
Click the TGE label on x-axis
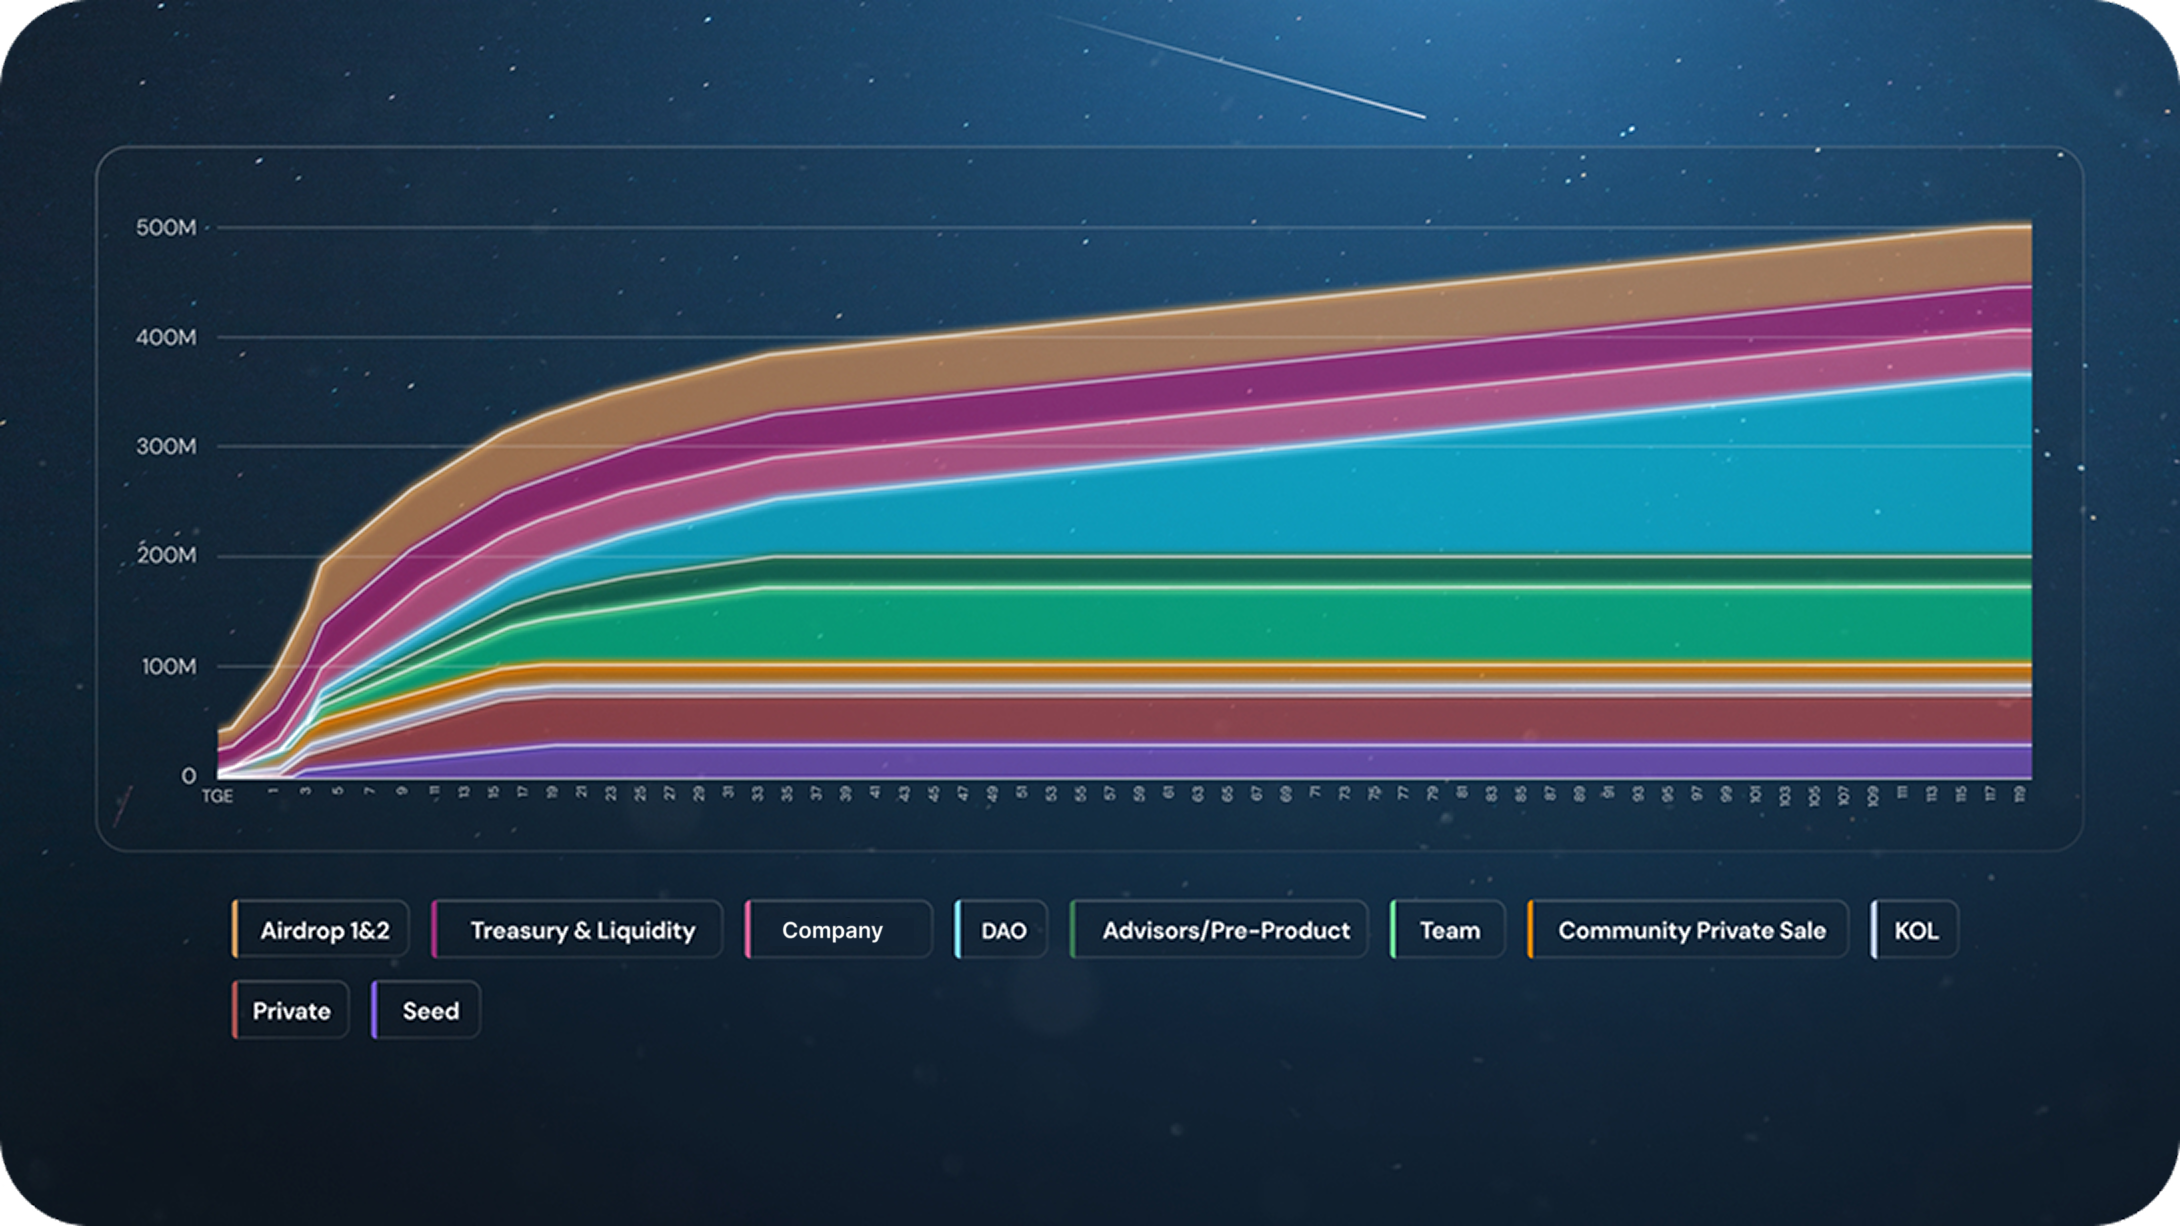(217, 796)
